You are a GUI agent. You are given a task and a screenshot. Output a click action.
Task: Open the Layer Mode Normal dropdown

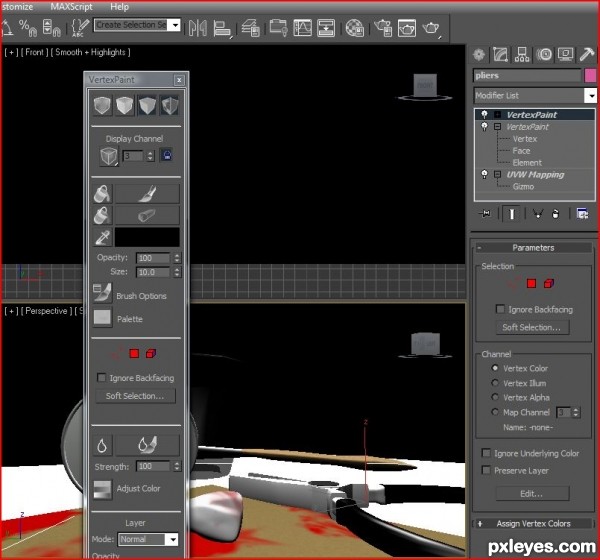(148, 539)
